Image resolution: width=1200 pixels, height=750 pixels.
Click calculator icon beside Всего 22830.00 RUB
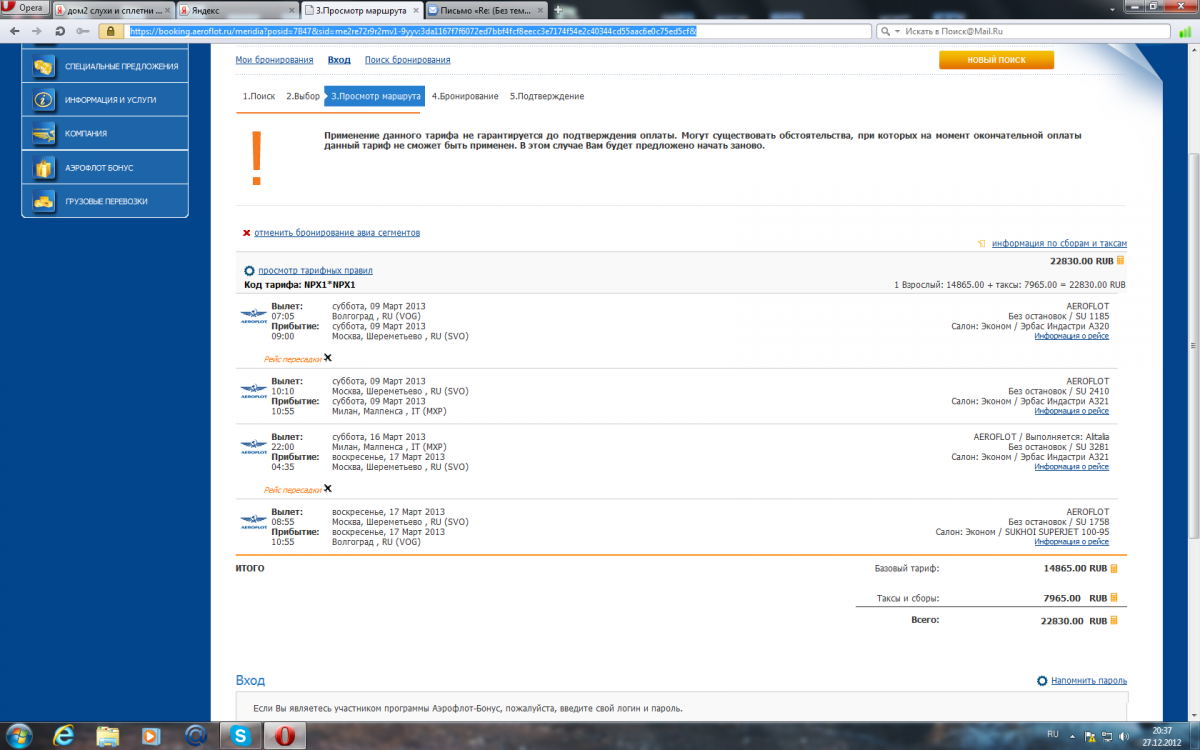pyautogui.click(x=1115, y=620)
